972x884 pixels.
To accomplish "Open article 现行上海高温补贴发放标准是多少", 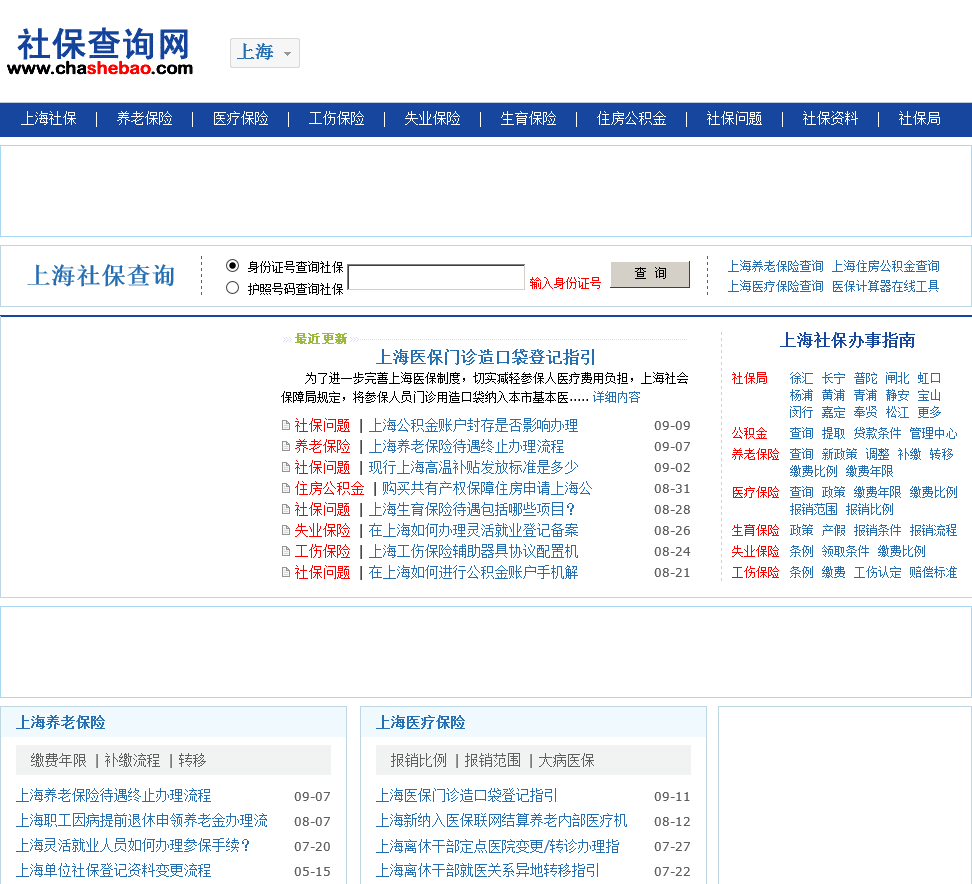I will tap(473, 468).
